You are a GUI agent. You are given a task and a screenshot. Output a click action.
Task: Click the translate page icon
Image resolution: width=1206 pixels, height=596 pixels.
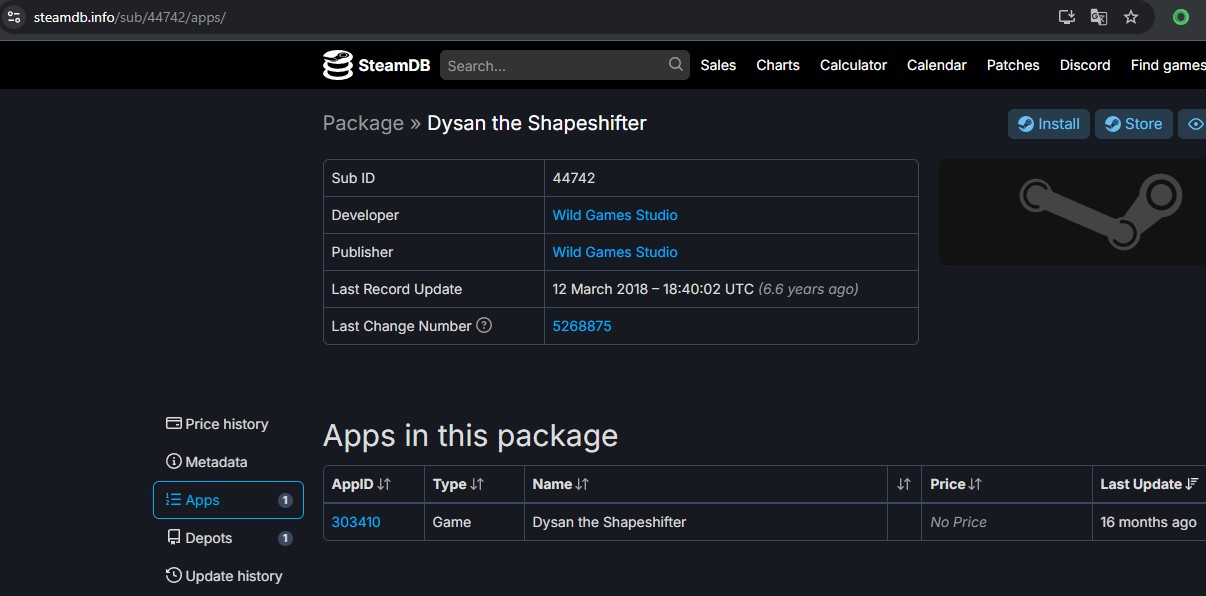coord(1099,17)
